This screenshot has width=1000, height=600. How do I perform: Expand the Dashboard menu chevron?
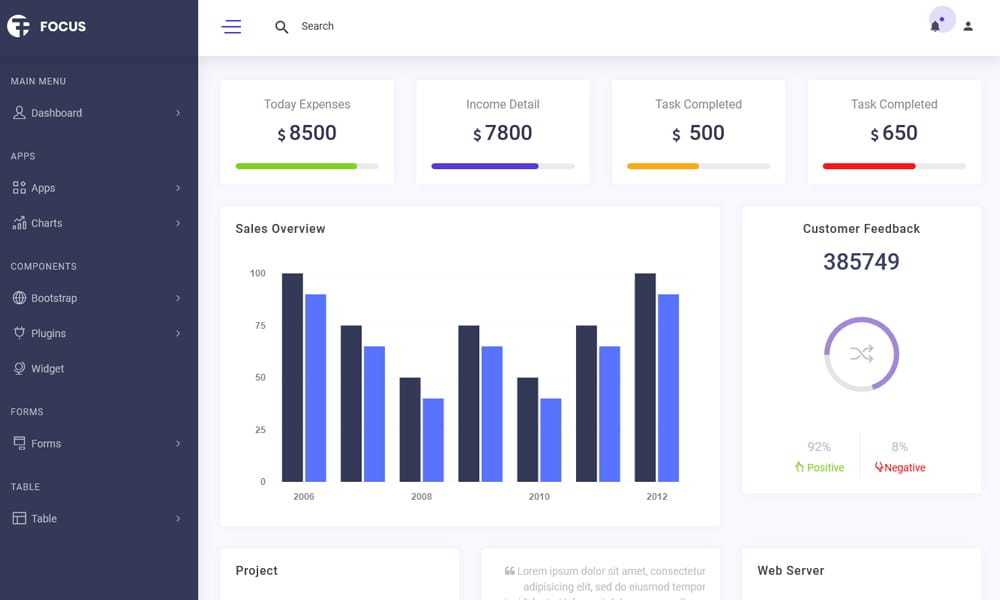[x=181, y=113]
